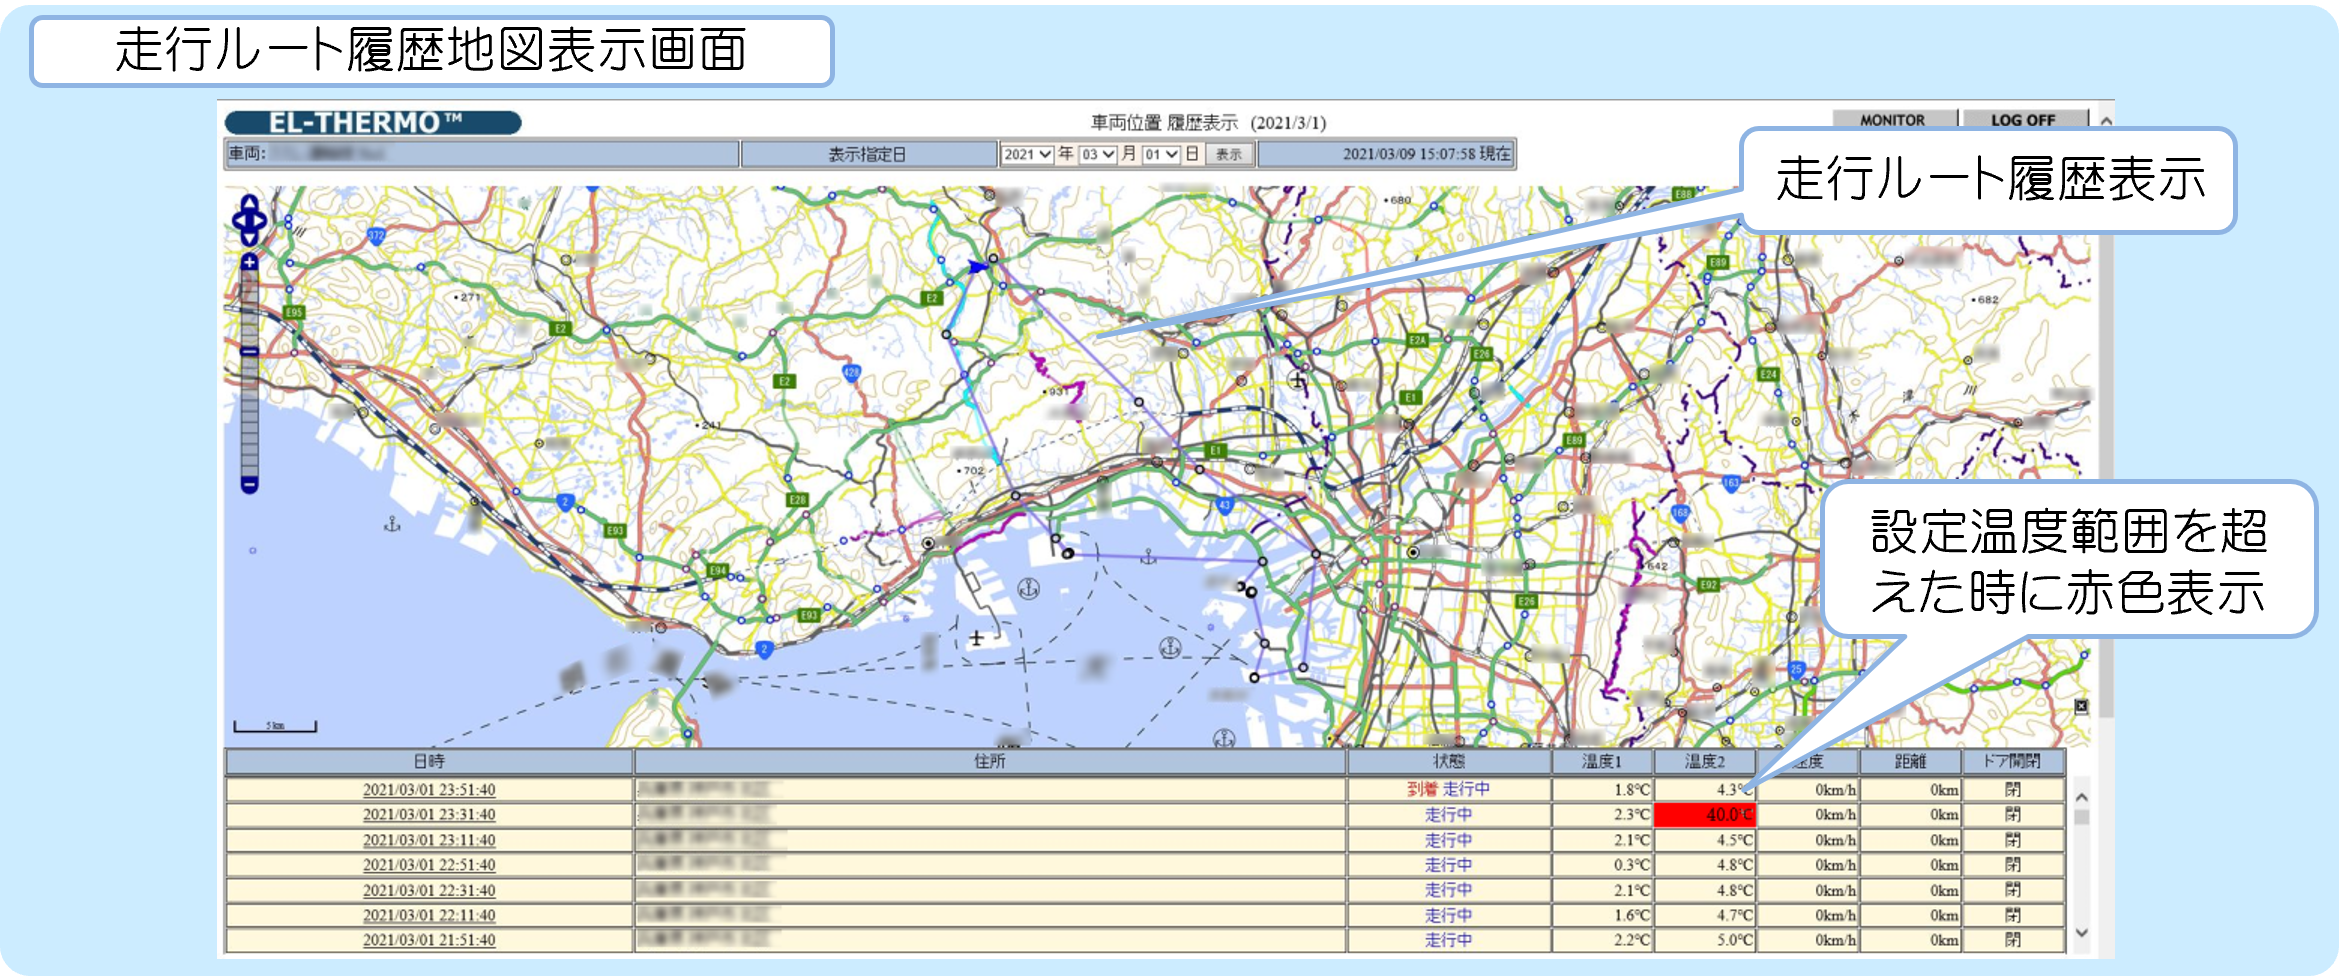This screenshot has height=976, width=2339.
Task: Click the history table scroll up arrow
Action: (x=2081, y=797)
